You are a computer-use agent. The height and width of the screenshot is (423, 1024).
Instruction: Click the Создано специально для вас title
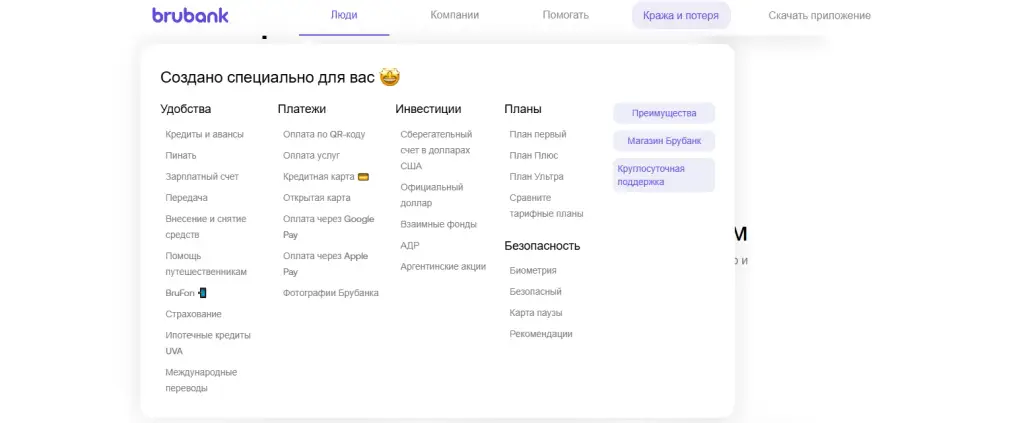coord(280,78)
